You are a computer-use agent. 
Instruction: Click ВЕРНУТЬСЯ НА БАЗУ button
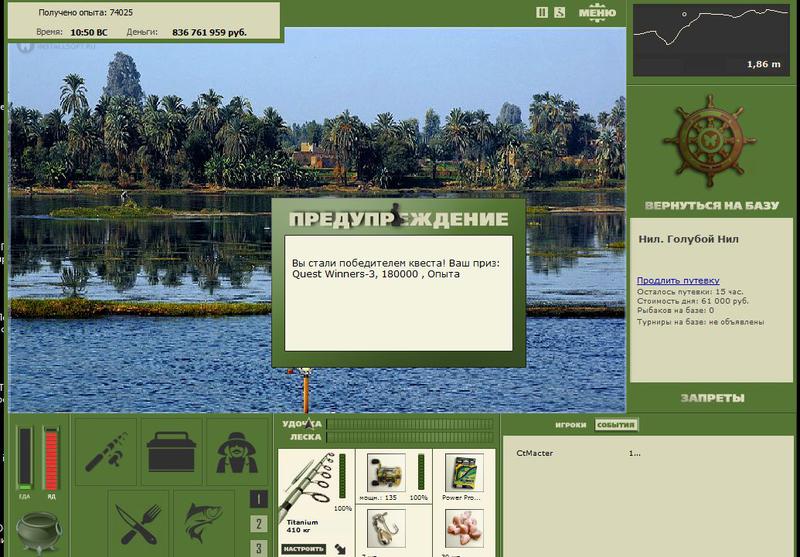click(712, 206)
